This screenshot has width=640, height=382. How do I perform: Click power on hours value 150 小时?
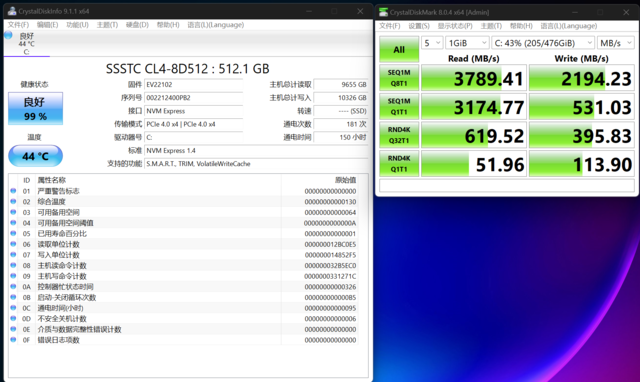[x=340, y=137]
